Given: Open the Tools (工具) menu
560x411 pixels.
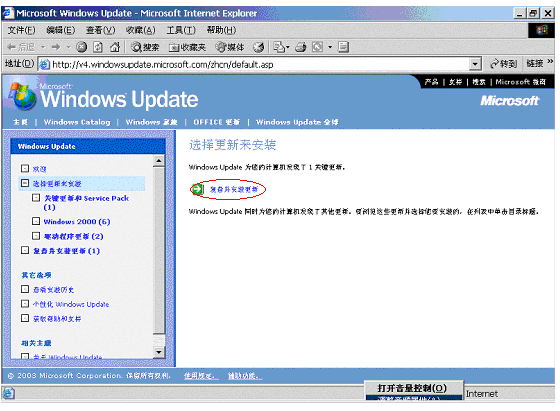Looking at the screenshot, I should [181, 30].
